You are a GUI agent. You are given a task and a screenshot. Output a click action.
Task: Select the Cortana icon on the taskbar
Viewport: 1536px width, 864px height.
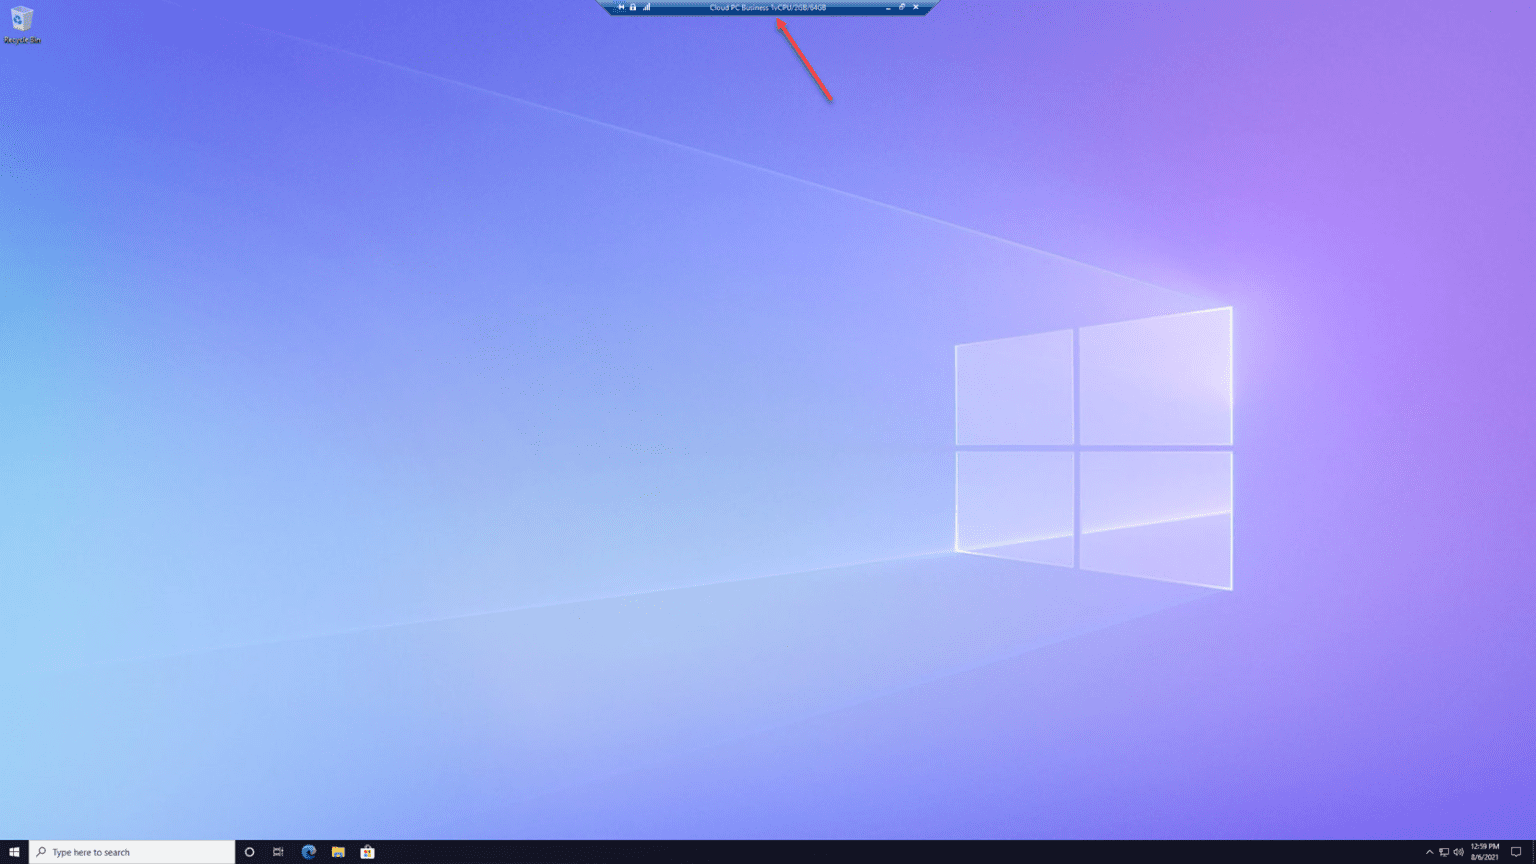coord(249,852)
